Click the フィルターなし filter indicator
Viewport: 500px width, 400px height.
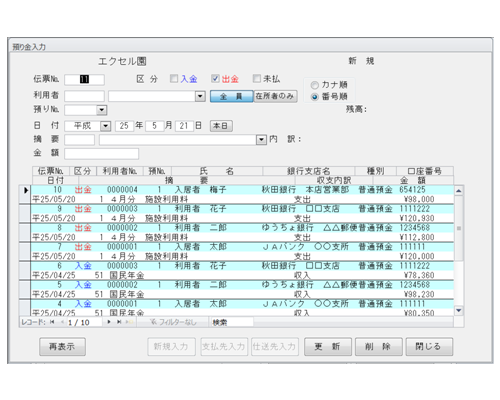[173, 322]
